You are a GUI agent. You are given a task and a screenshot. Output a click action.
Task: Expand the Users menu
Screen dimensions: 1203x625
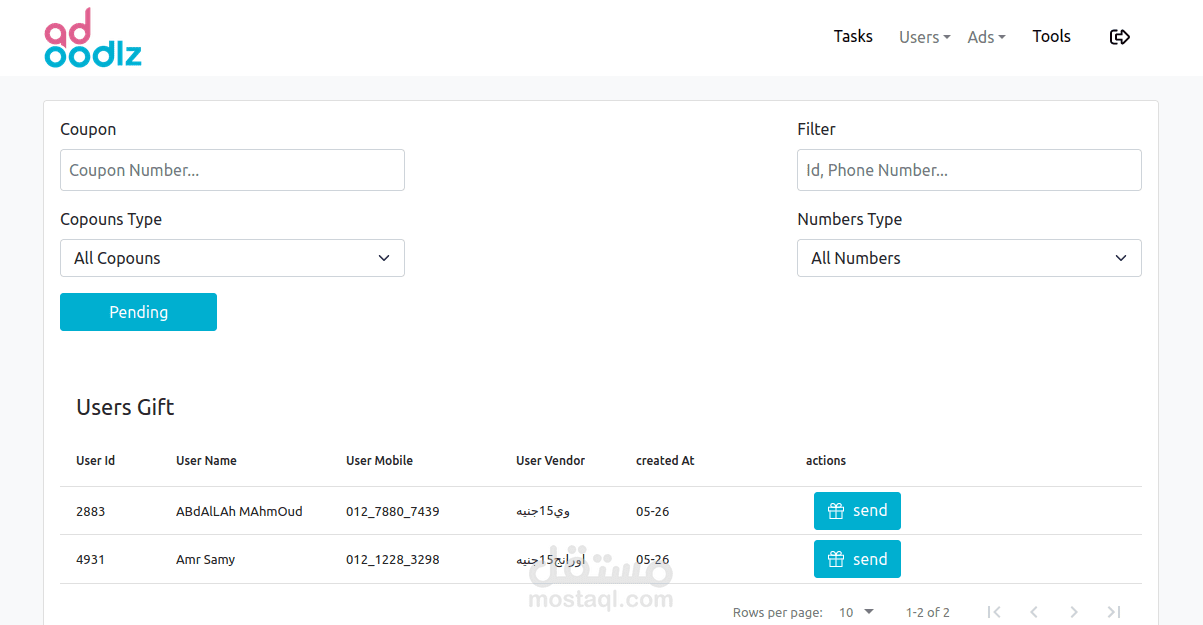[924, 37]
